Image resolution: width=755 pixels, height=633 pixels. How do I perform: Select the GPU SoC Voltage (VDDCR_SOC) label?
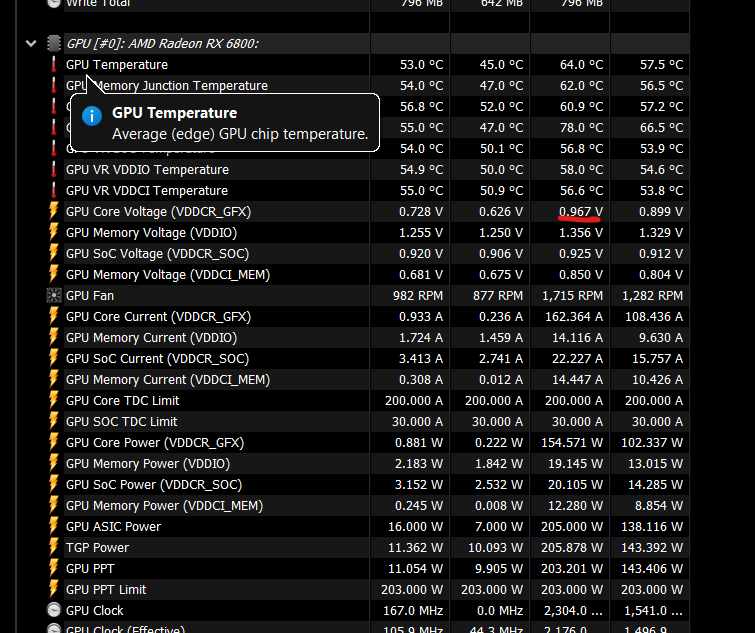157,254
